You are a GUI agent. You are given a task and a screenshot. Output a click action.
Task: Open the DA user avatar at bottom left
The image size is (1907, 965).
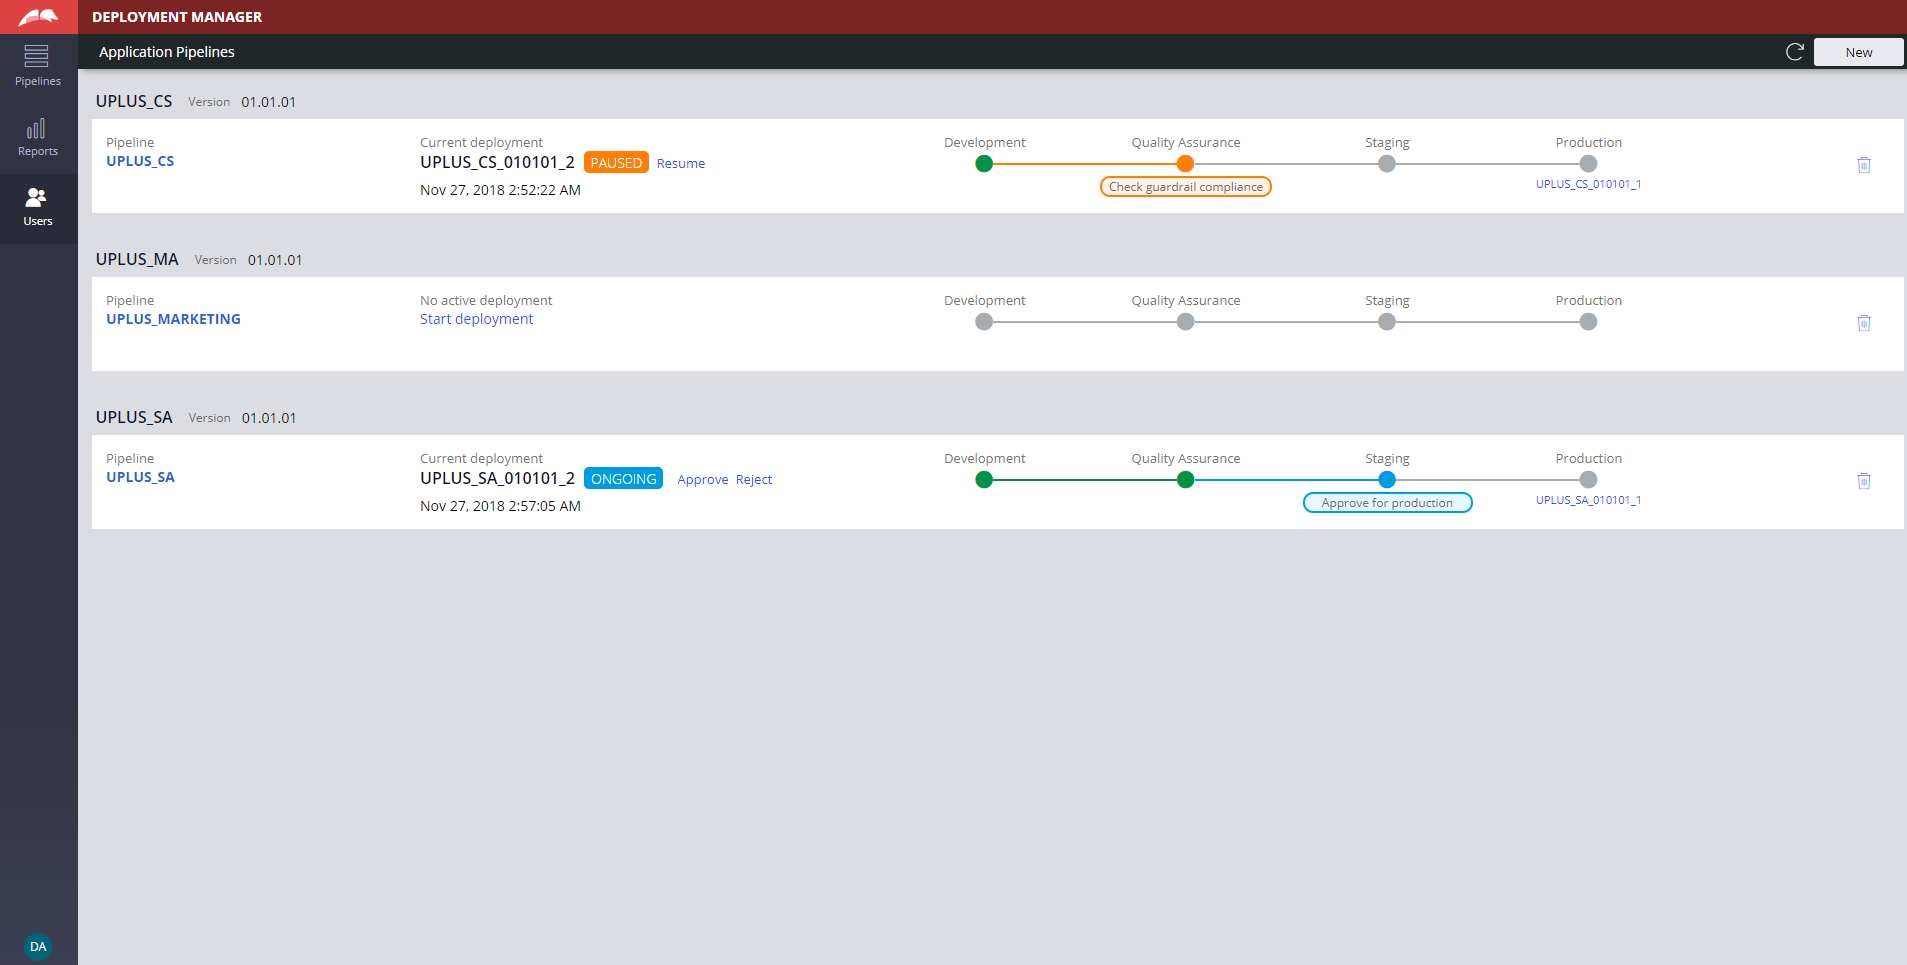pos(37,946)
